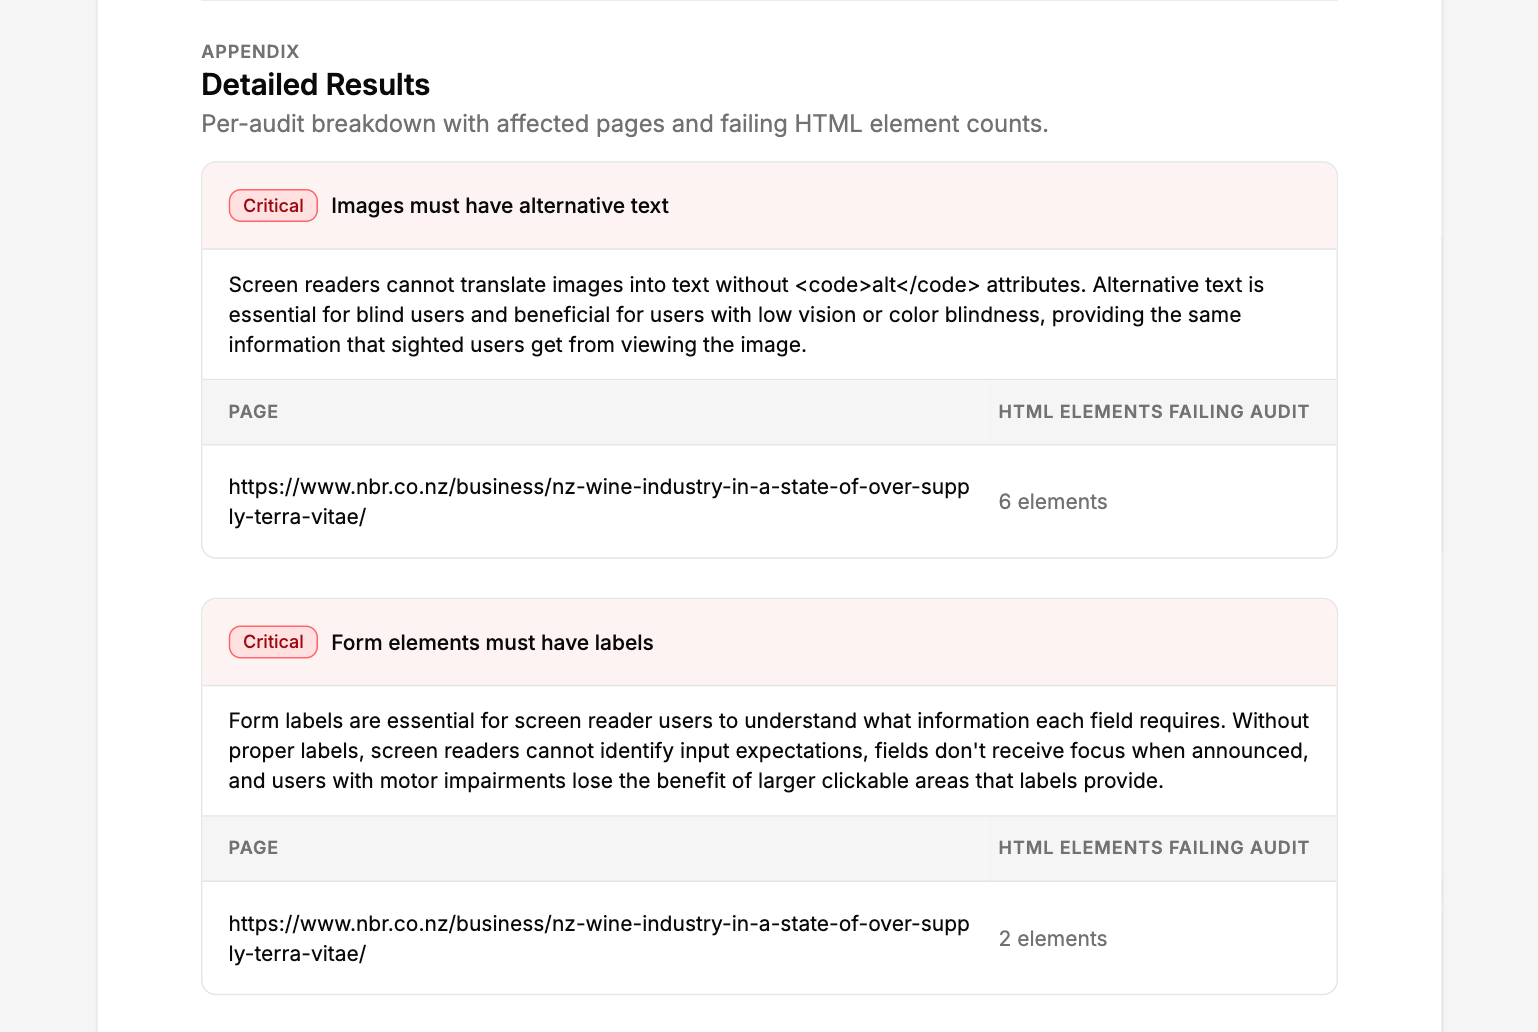Screen dimensions: 1538x1032
Task: Click the 'ly-terra-vitae/' URL continuation in first table
Action: [297, 517]
